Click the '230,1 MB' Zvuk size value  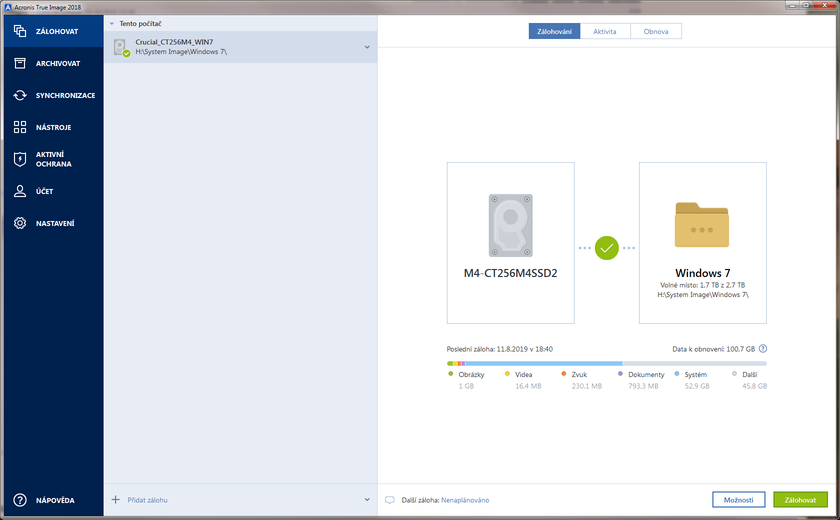pos(587,386)
